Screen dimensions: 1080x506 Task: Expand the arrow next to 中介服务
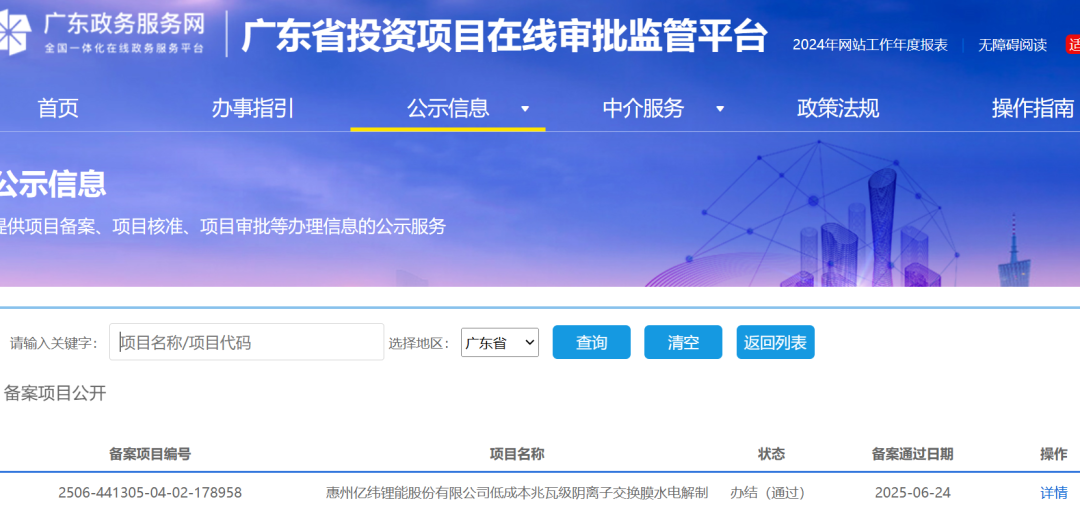(720, 109)
